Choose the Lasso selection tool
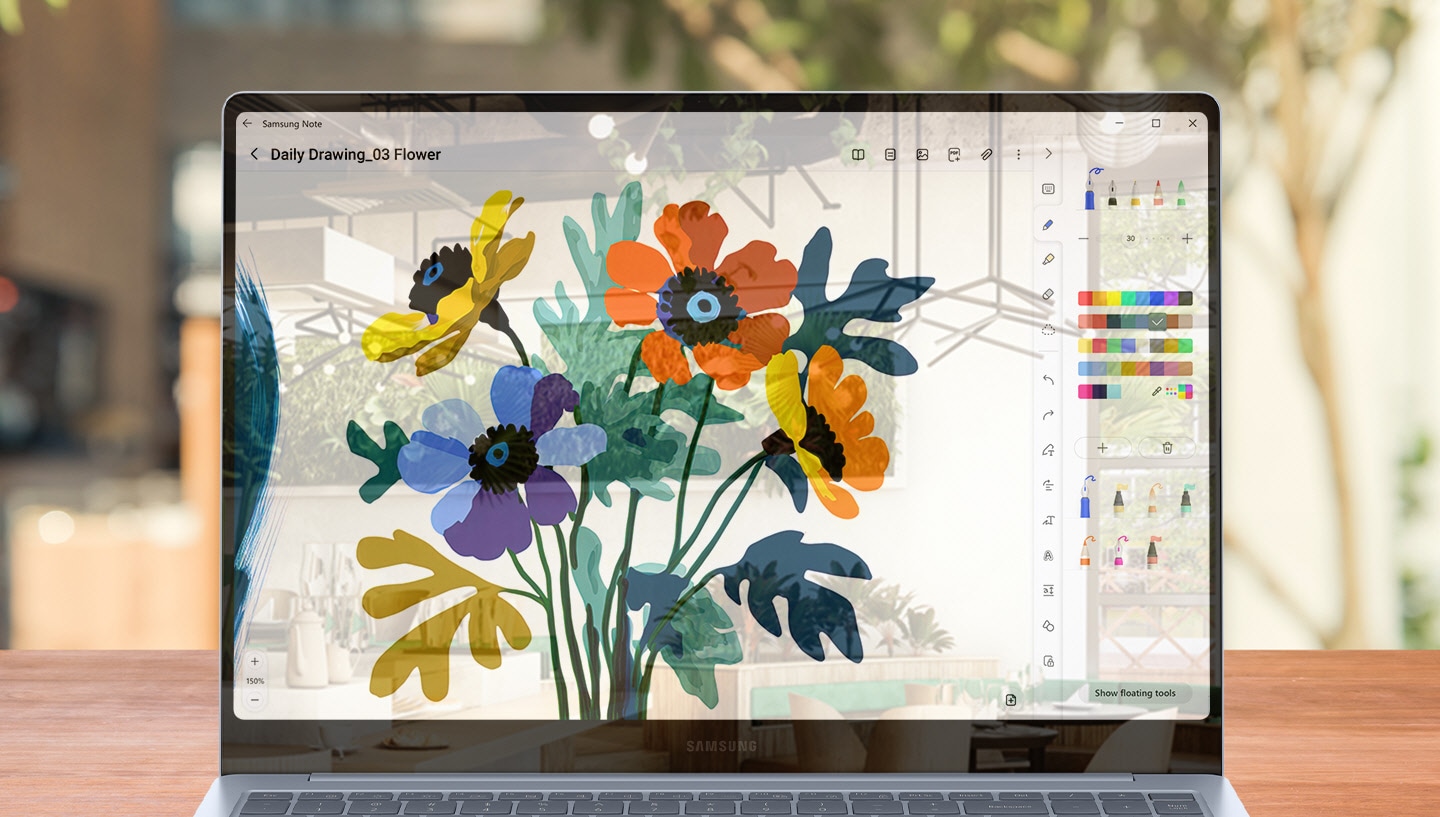 1048,330
